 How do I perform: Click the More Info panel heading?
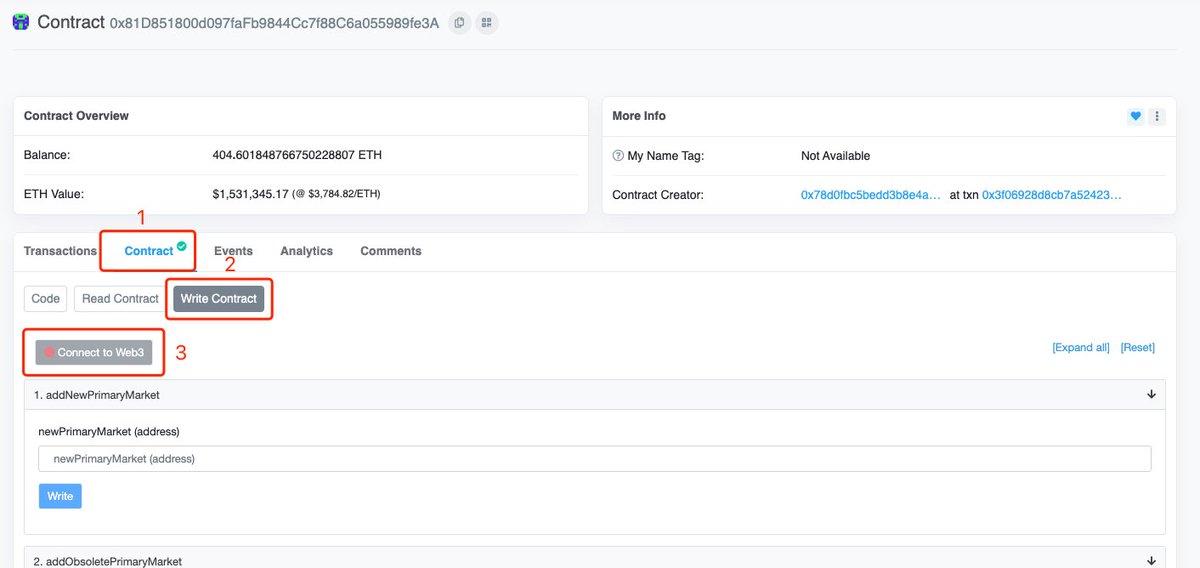tap(639, 116)
